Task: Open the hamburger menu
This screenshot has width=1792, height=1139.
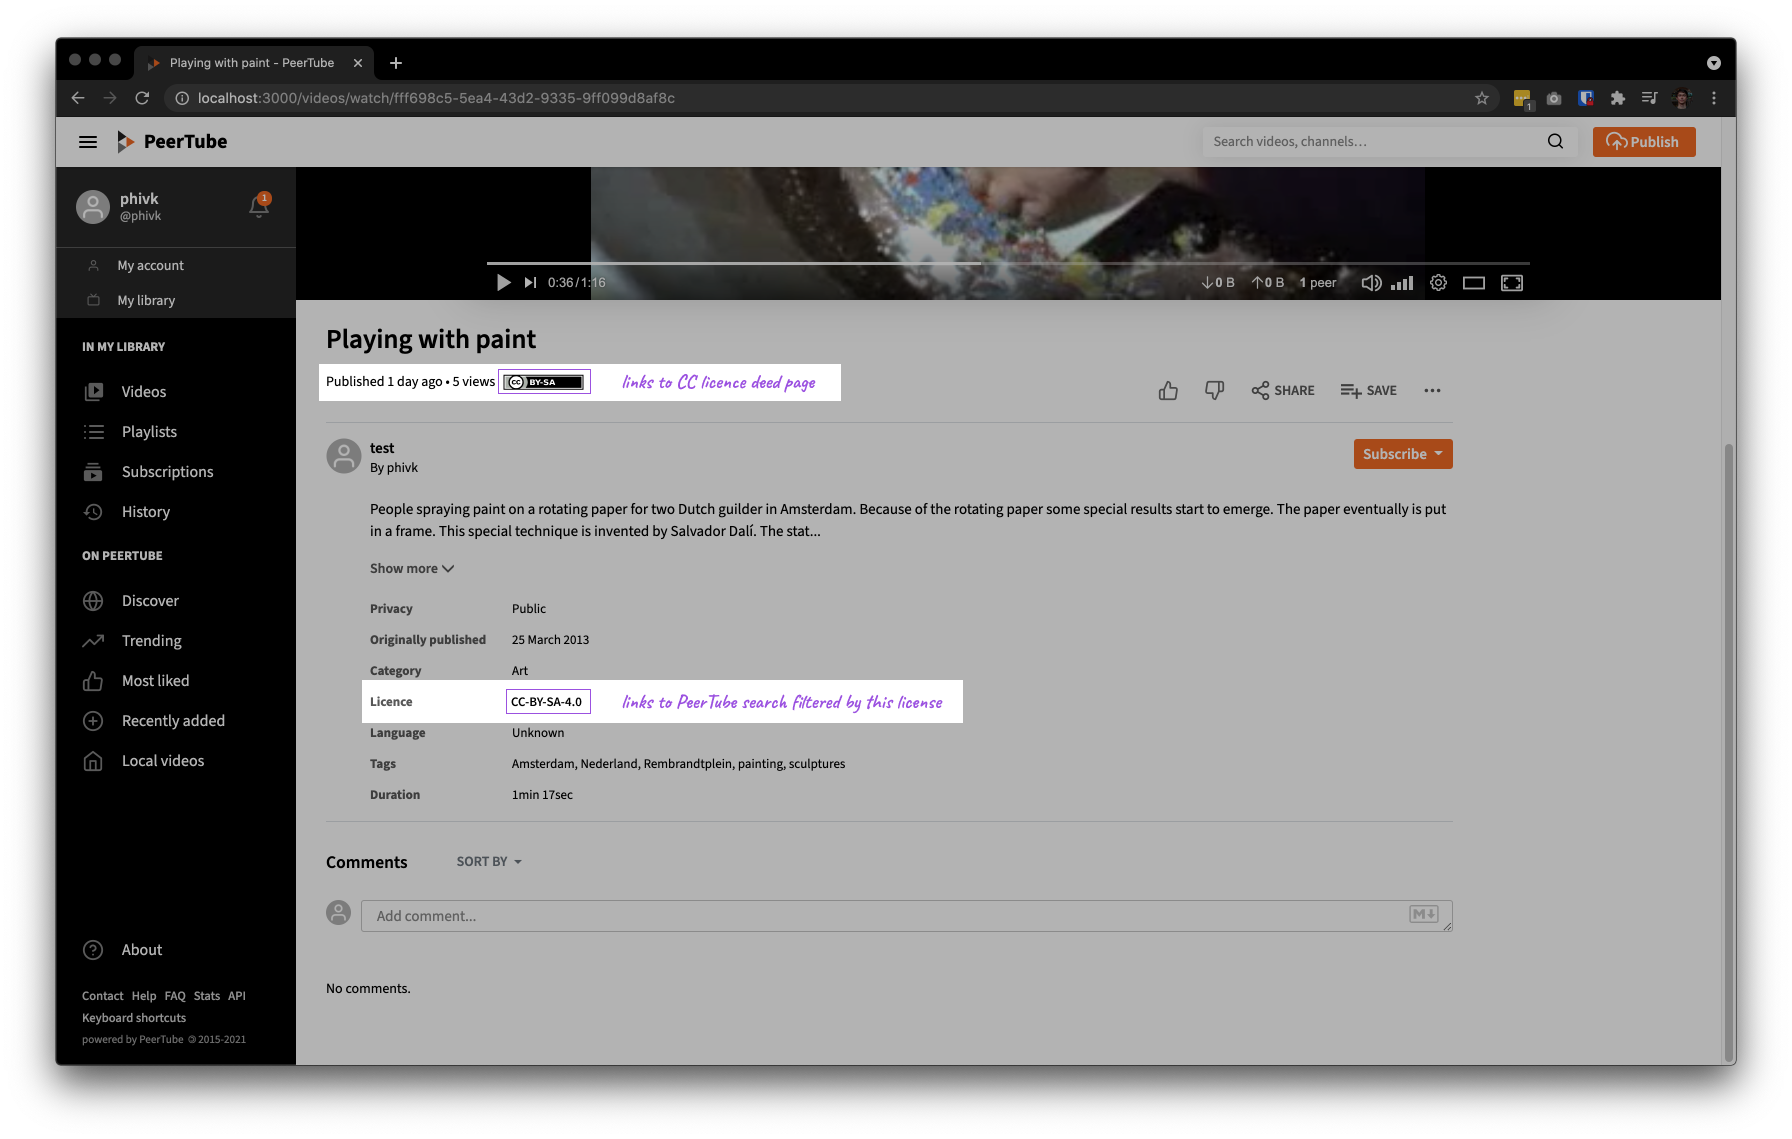Action: (x=88, y=141)
